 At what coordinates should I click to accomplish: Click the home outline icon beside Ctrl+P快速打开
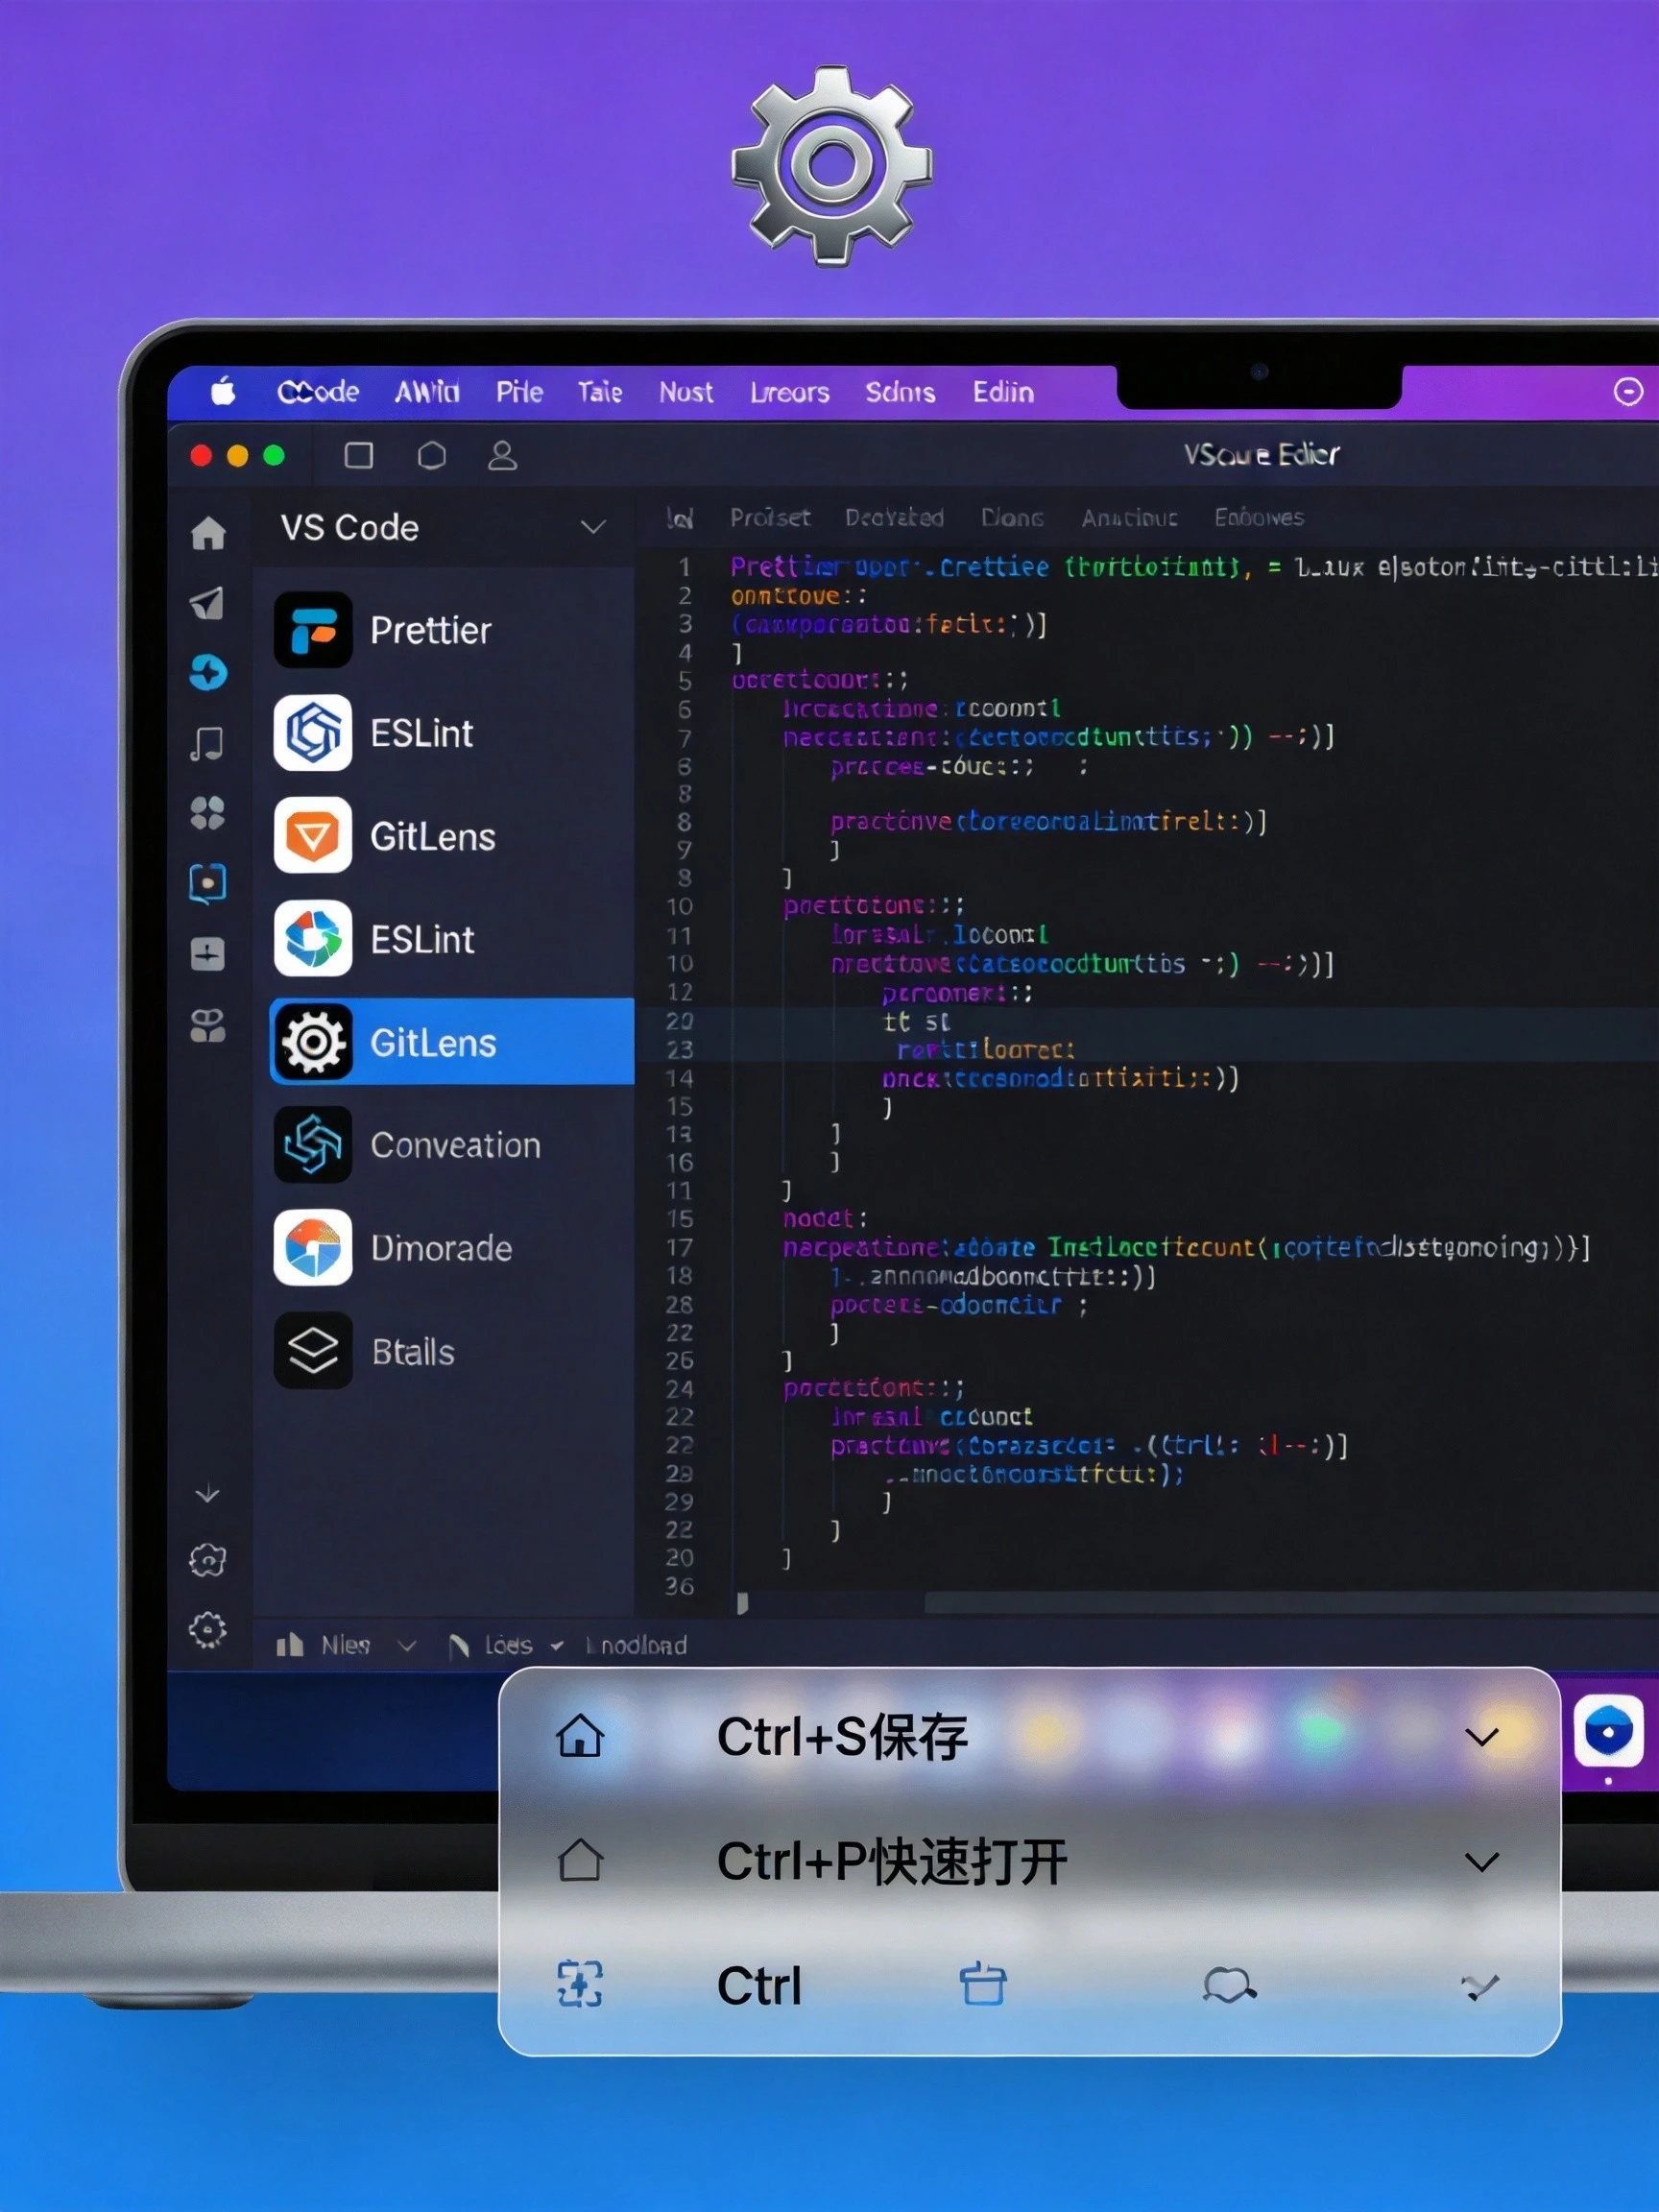pos(580,1860)
